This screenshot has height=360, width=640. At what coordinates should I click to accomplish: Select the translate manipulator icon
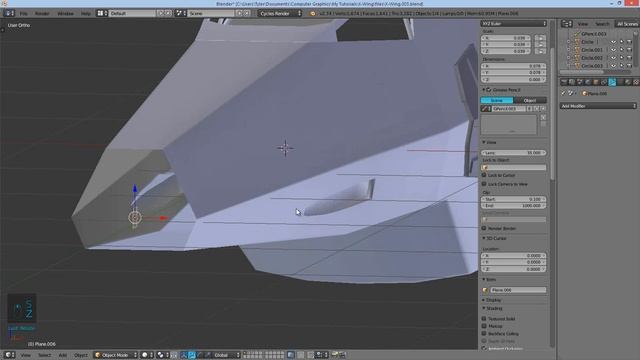pos(191,355)
